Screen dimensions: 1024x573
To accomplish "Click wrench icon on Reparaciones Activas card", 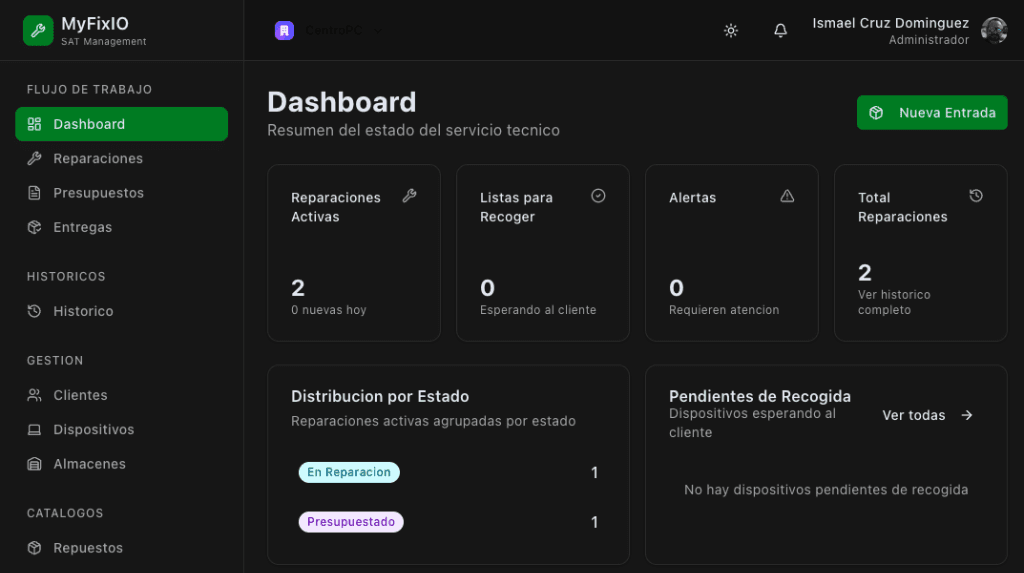I will 409,196.
